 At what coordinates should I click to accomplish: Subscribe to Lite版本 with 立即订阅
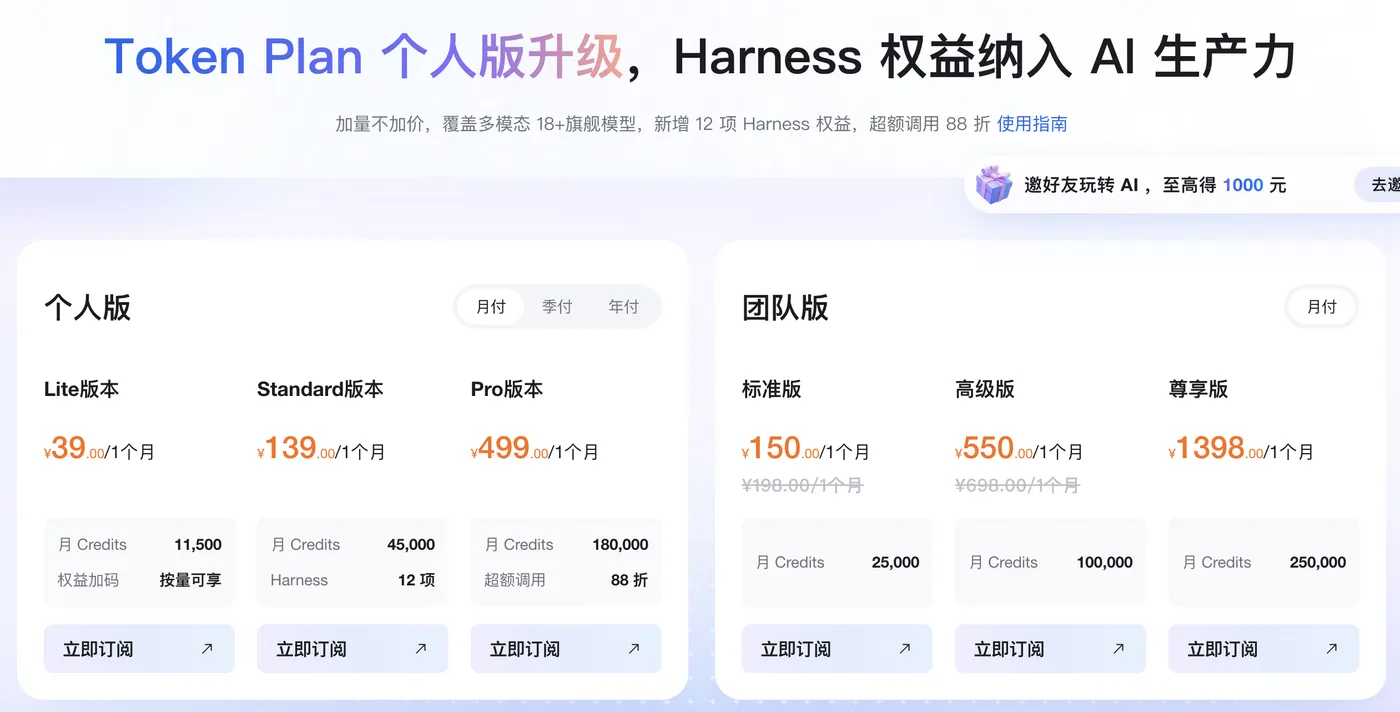pos(139,649)
